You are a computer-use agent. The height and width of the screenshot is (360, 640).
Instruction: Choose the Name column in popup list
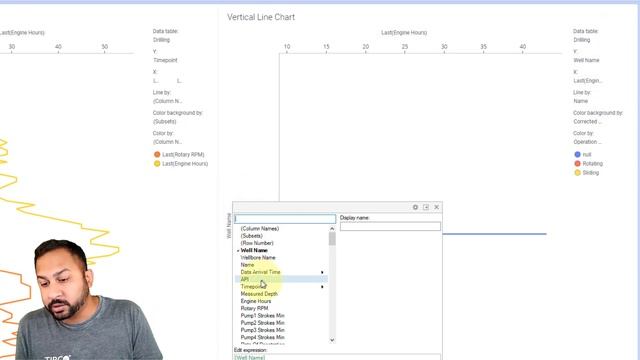pyautogui.click(x=247, y=265)
